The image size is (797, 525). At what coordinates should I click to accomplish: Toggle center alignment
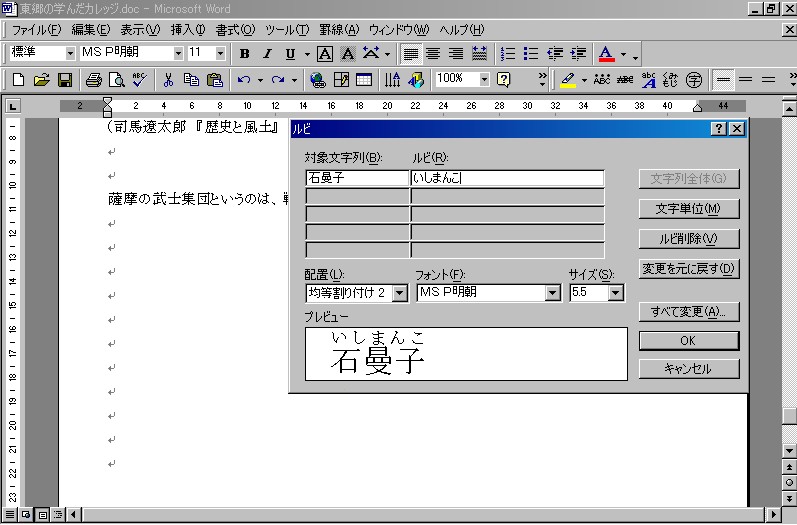(433, 53)
